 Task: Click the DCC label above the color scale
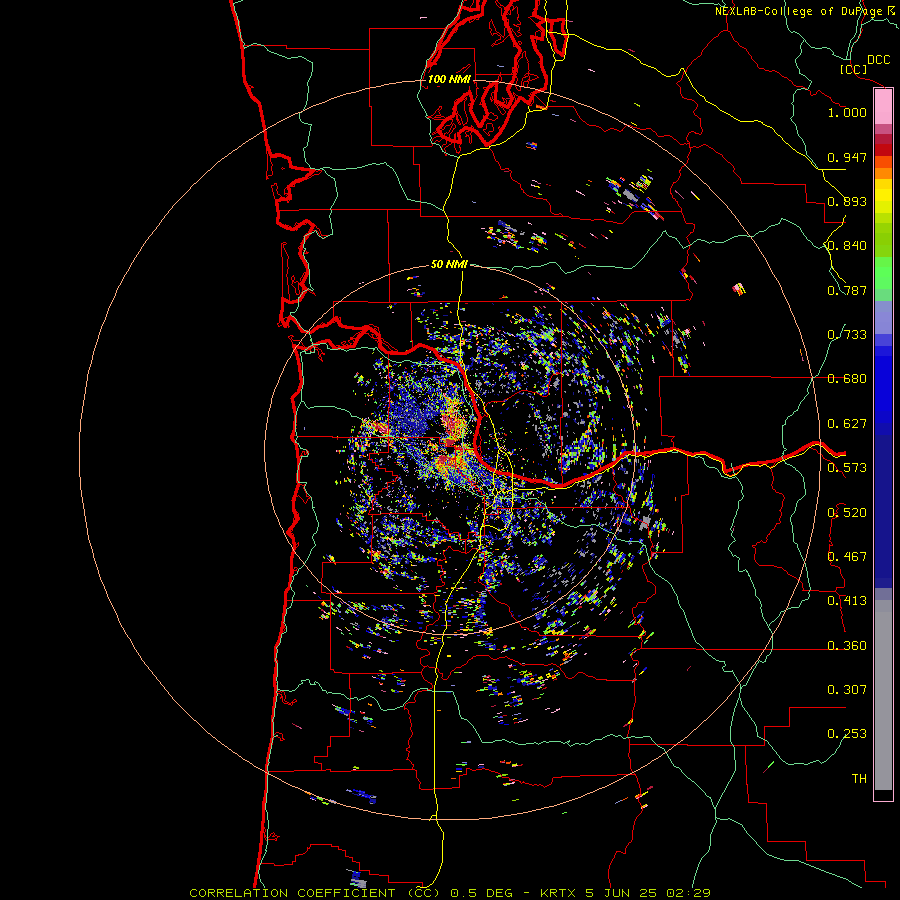coord(879,59)
